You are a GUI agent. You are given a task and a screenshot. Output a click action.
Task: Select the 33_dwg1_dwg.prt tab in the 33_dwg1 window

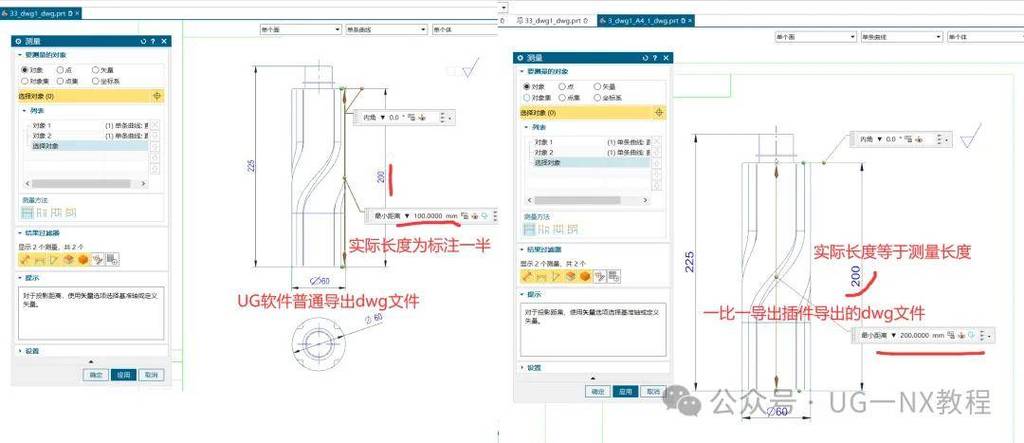point(38,13)
